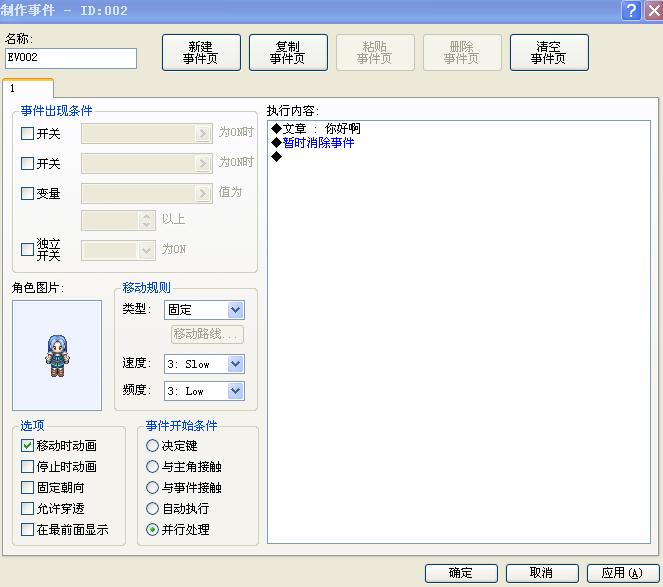663x587 pixels.
Task: Open 变量 selector arrow
Action: pyautogui.click(x=203, y=193)
